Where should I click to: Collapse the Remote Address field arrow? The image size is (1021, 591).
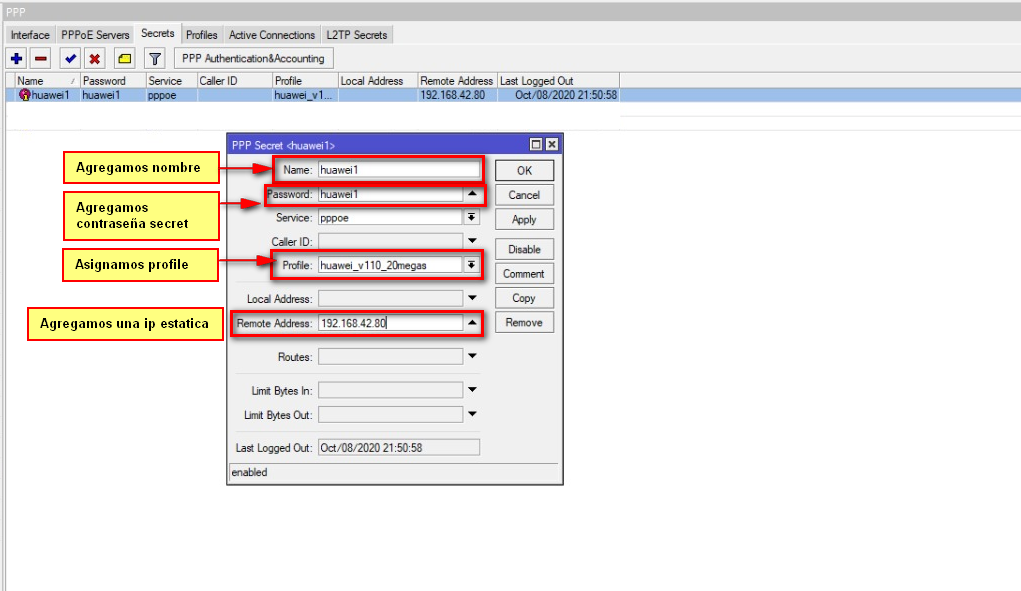point(472,323)
